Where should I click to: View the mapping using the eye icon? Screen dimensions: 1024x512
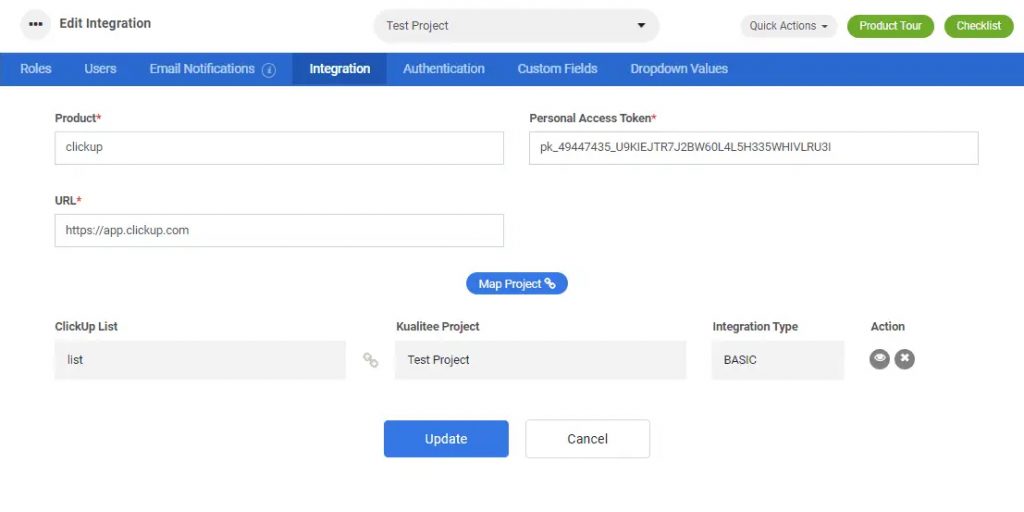(879, 359)
